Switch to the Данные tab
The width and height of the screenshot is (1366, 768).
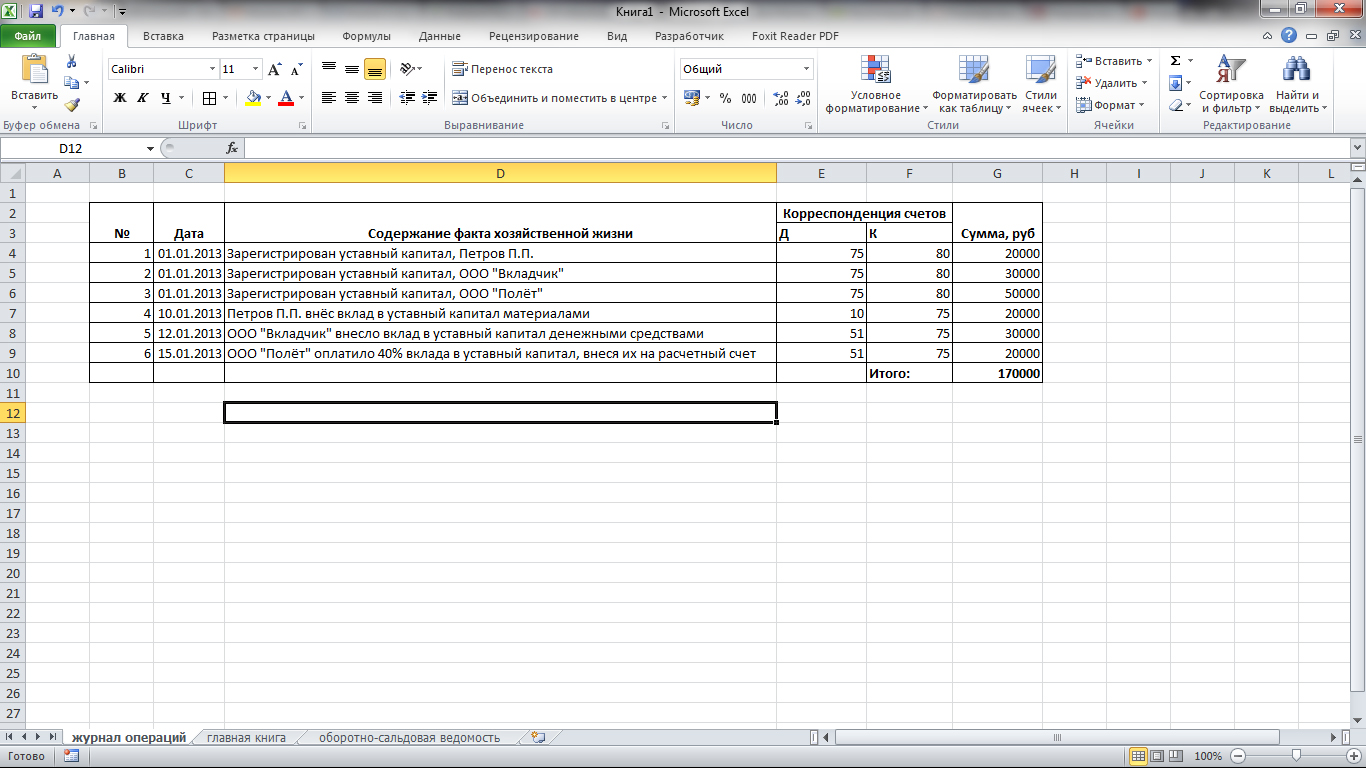click(440, 36)
